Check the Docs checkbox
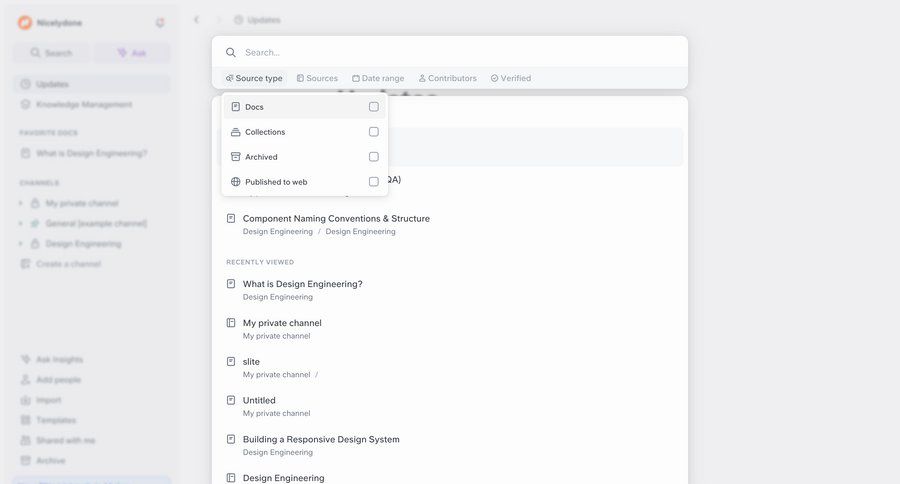 (374, 107)
